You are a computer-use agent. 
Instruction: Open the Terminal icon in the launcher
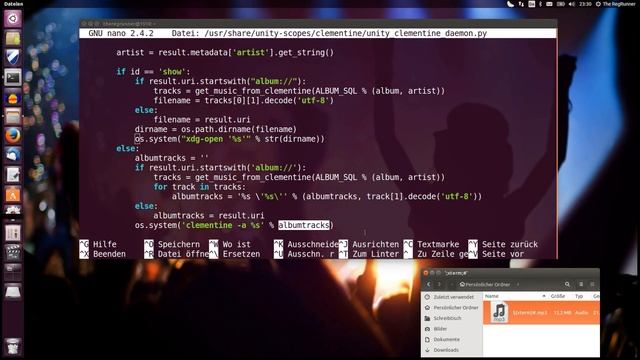tap(13, 77)
